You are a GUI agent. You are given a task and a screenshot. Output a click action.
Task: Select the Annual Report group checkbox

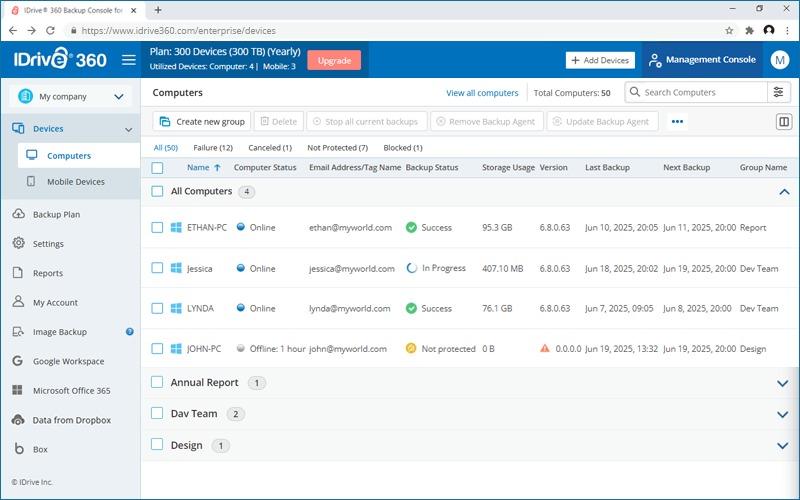pyautogui.click(x=157, y=382)
